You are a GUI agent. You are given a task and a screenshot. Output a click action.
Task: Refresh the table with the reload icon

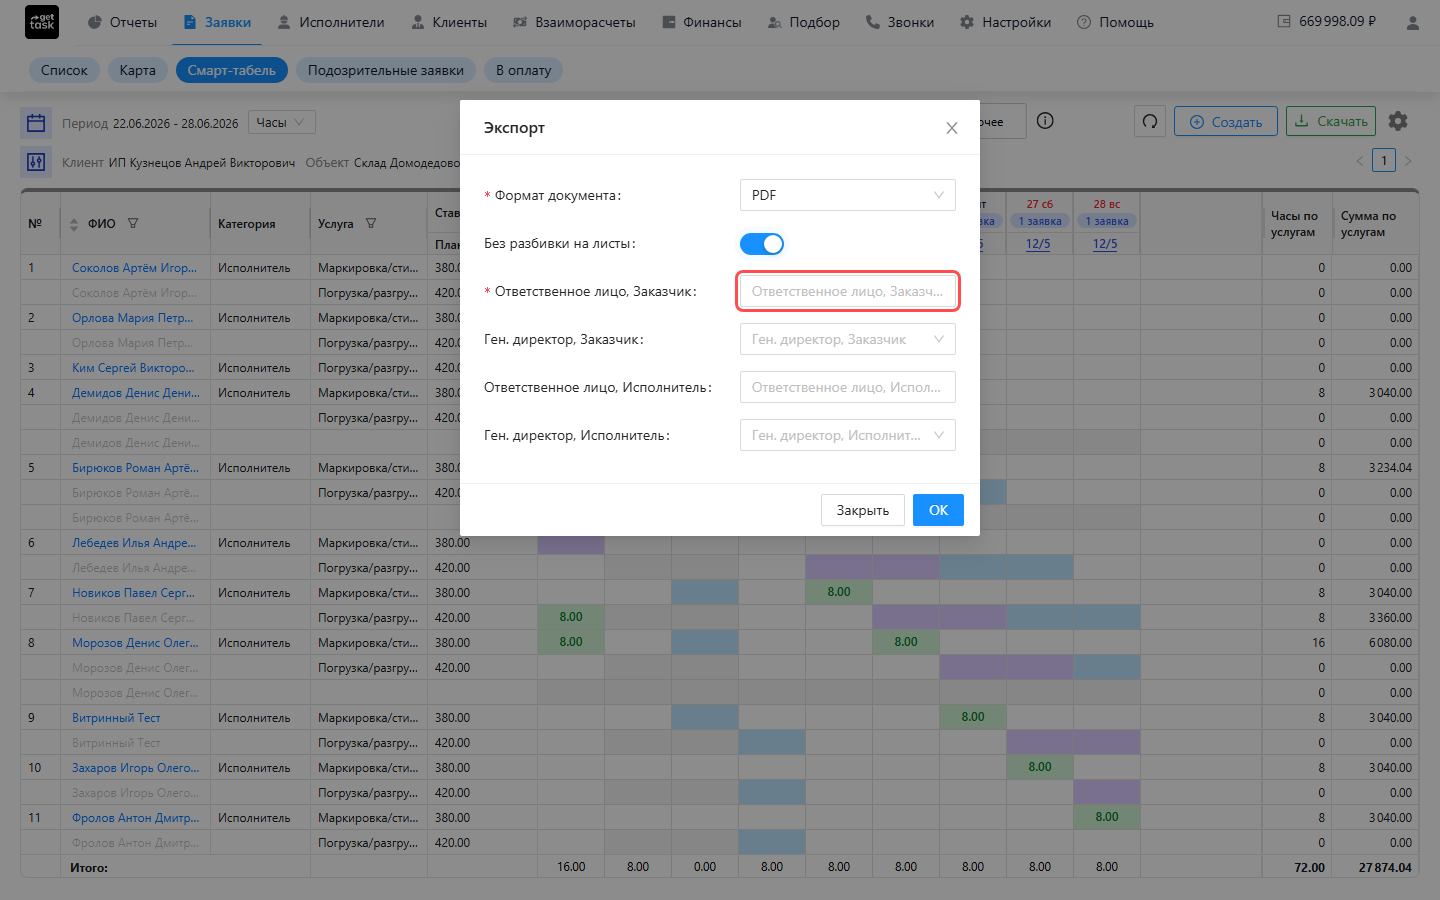(x=1150, y=121)
